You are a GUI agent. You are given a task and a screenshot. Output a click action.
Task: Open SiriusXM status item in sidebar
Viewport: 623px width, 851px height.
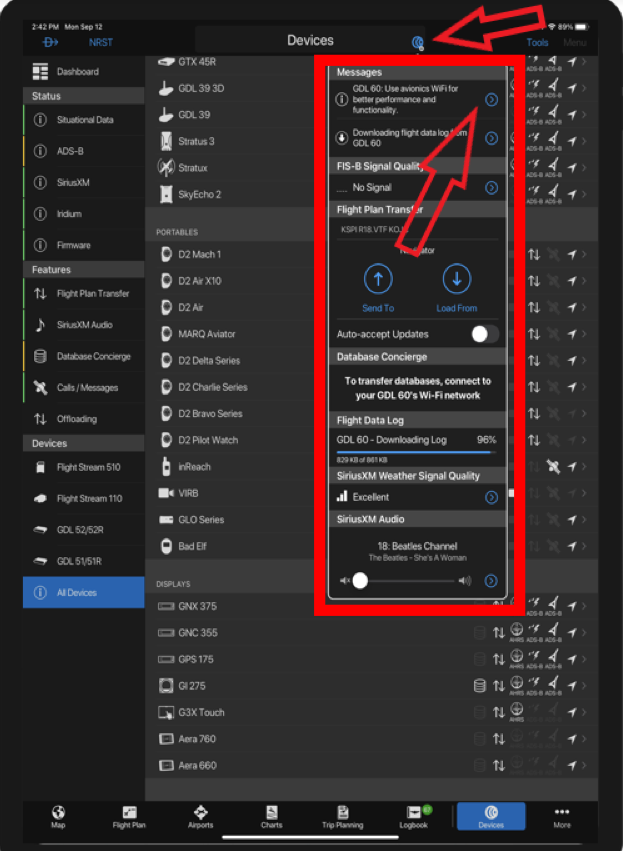coord(84,183)
